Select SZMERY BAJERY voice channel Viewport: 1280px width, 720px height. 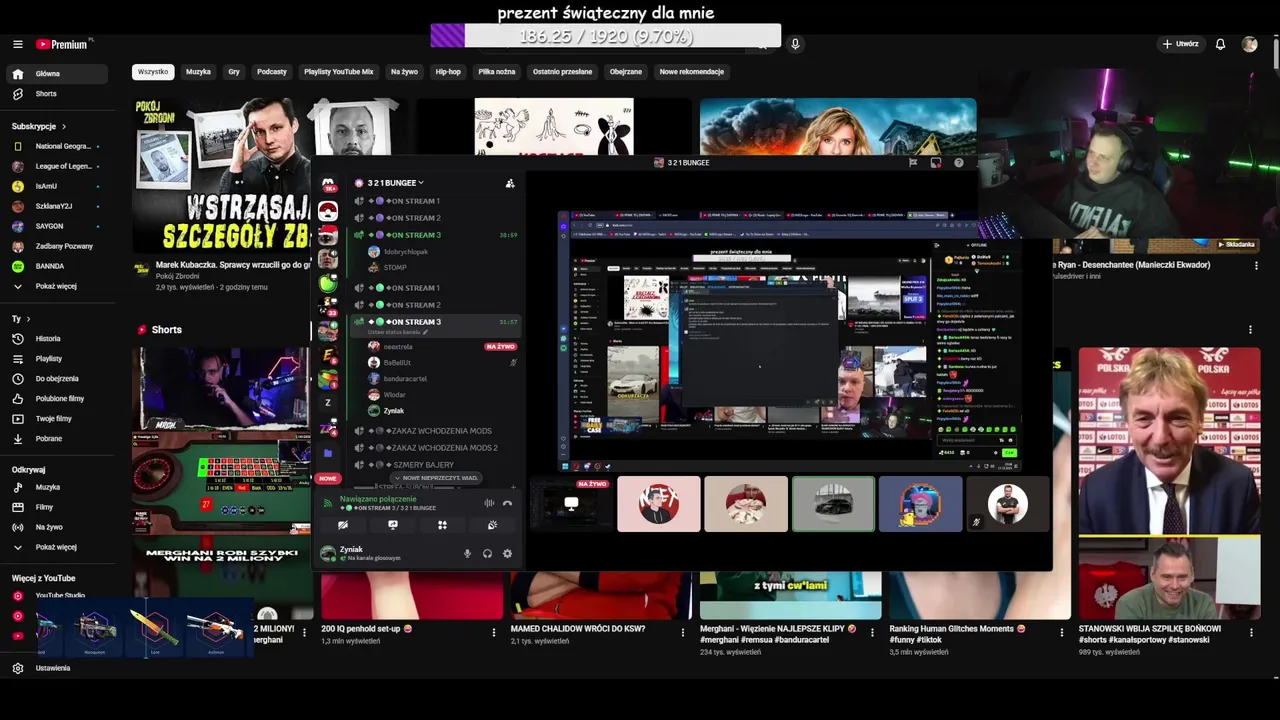(x=434, y=465)
